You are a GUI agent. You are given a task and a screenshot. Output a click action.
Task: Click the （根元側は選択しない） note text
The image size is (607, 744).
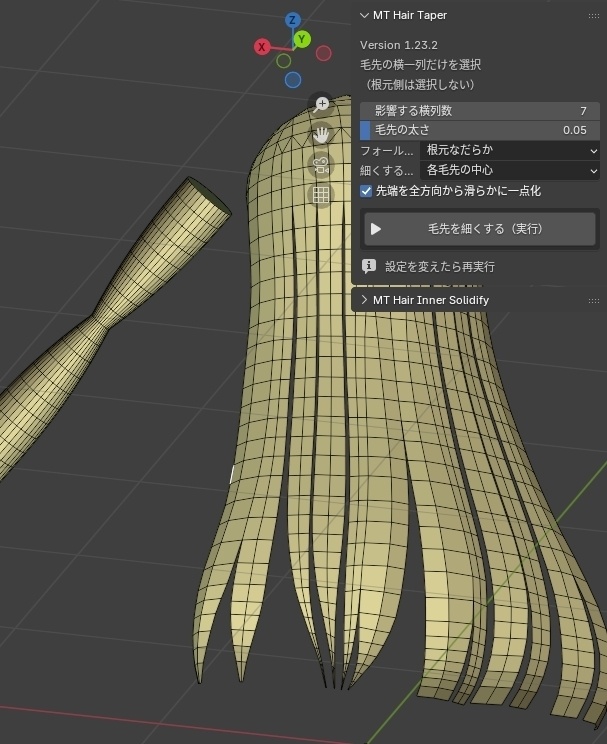[420, 84]
